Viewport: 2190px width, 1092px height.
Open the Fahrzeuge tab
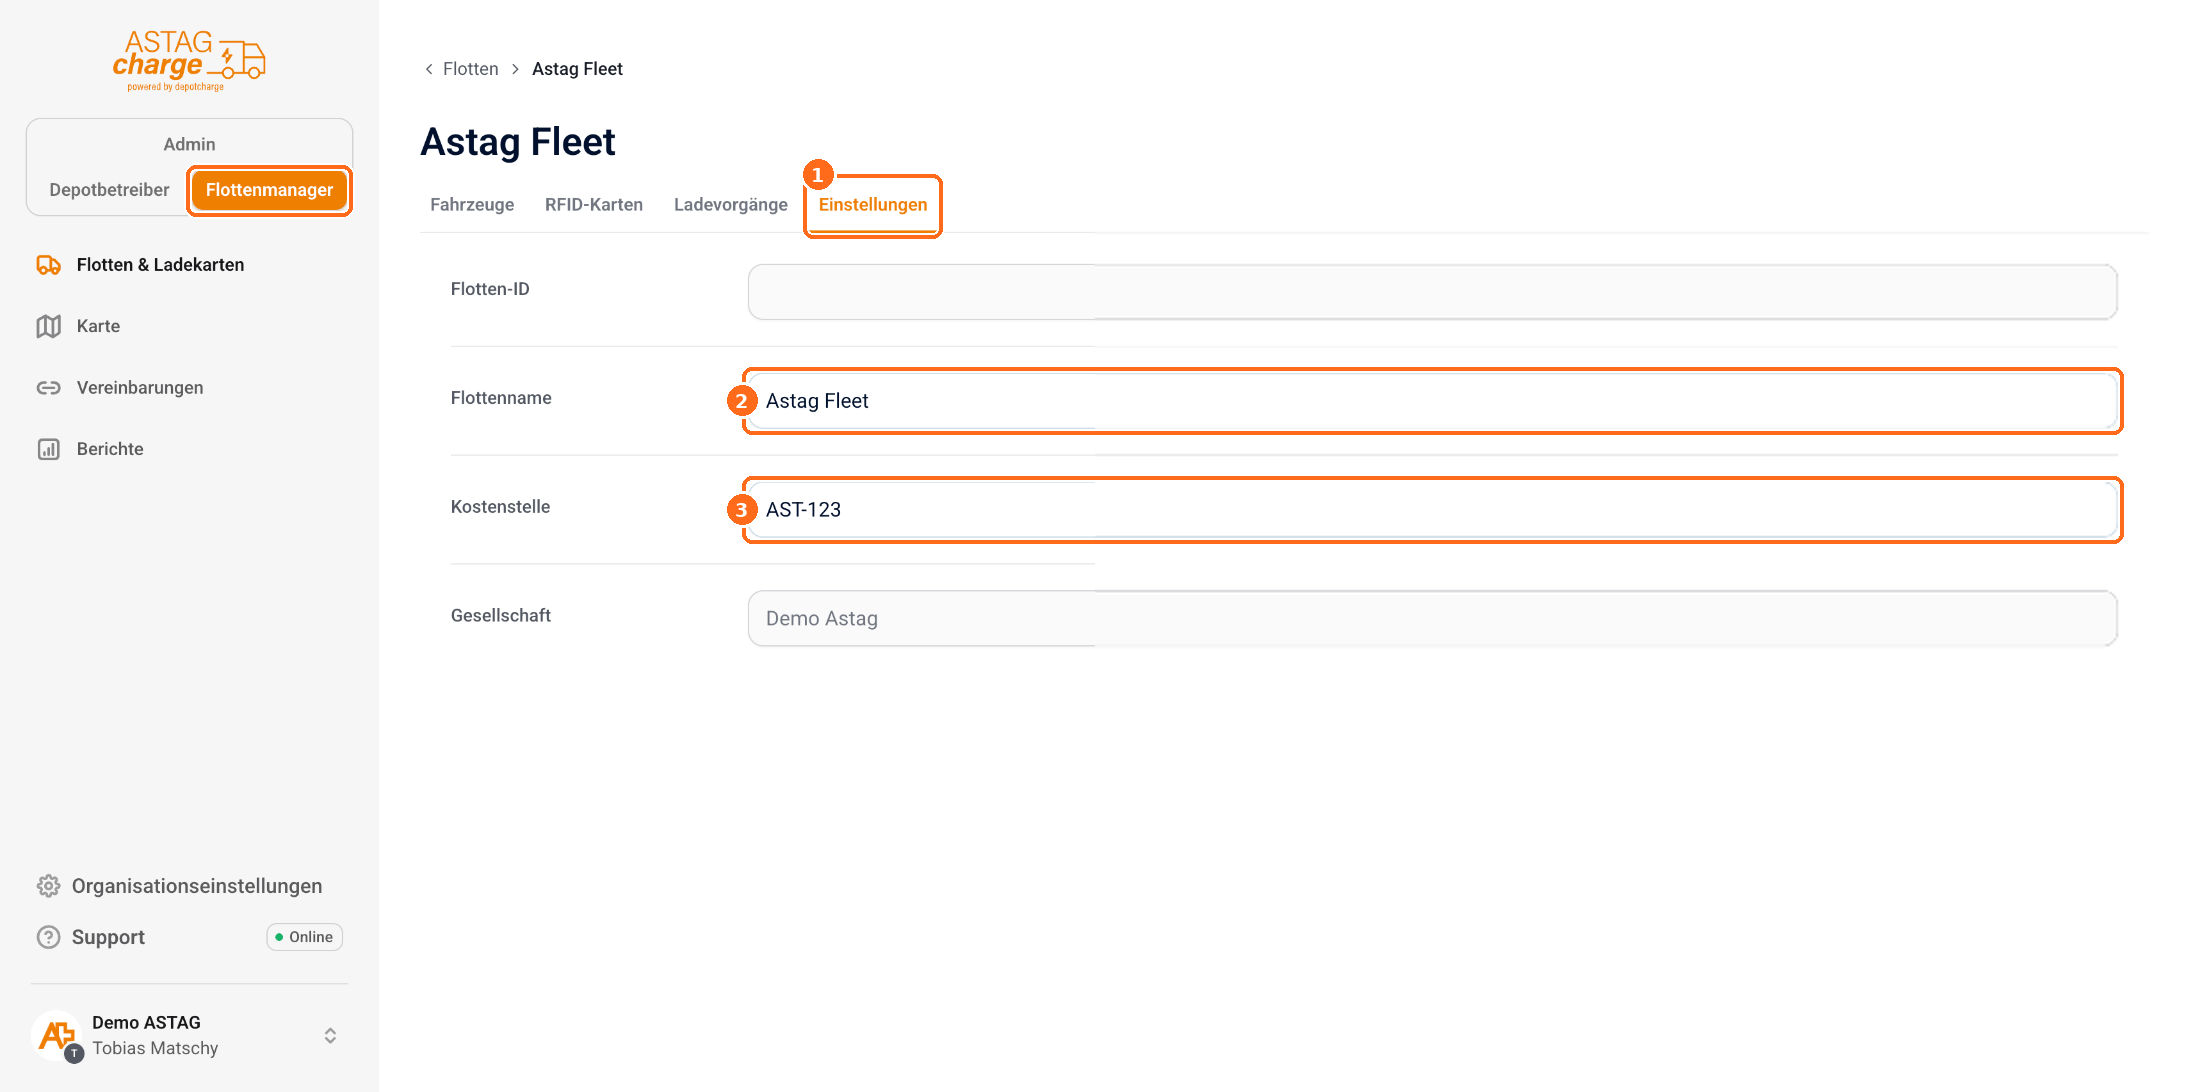[x=472, y=205]
